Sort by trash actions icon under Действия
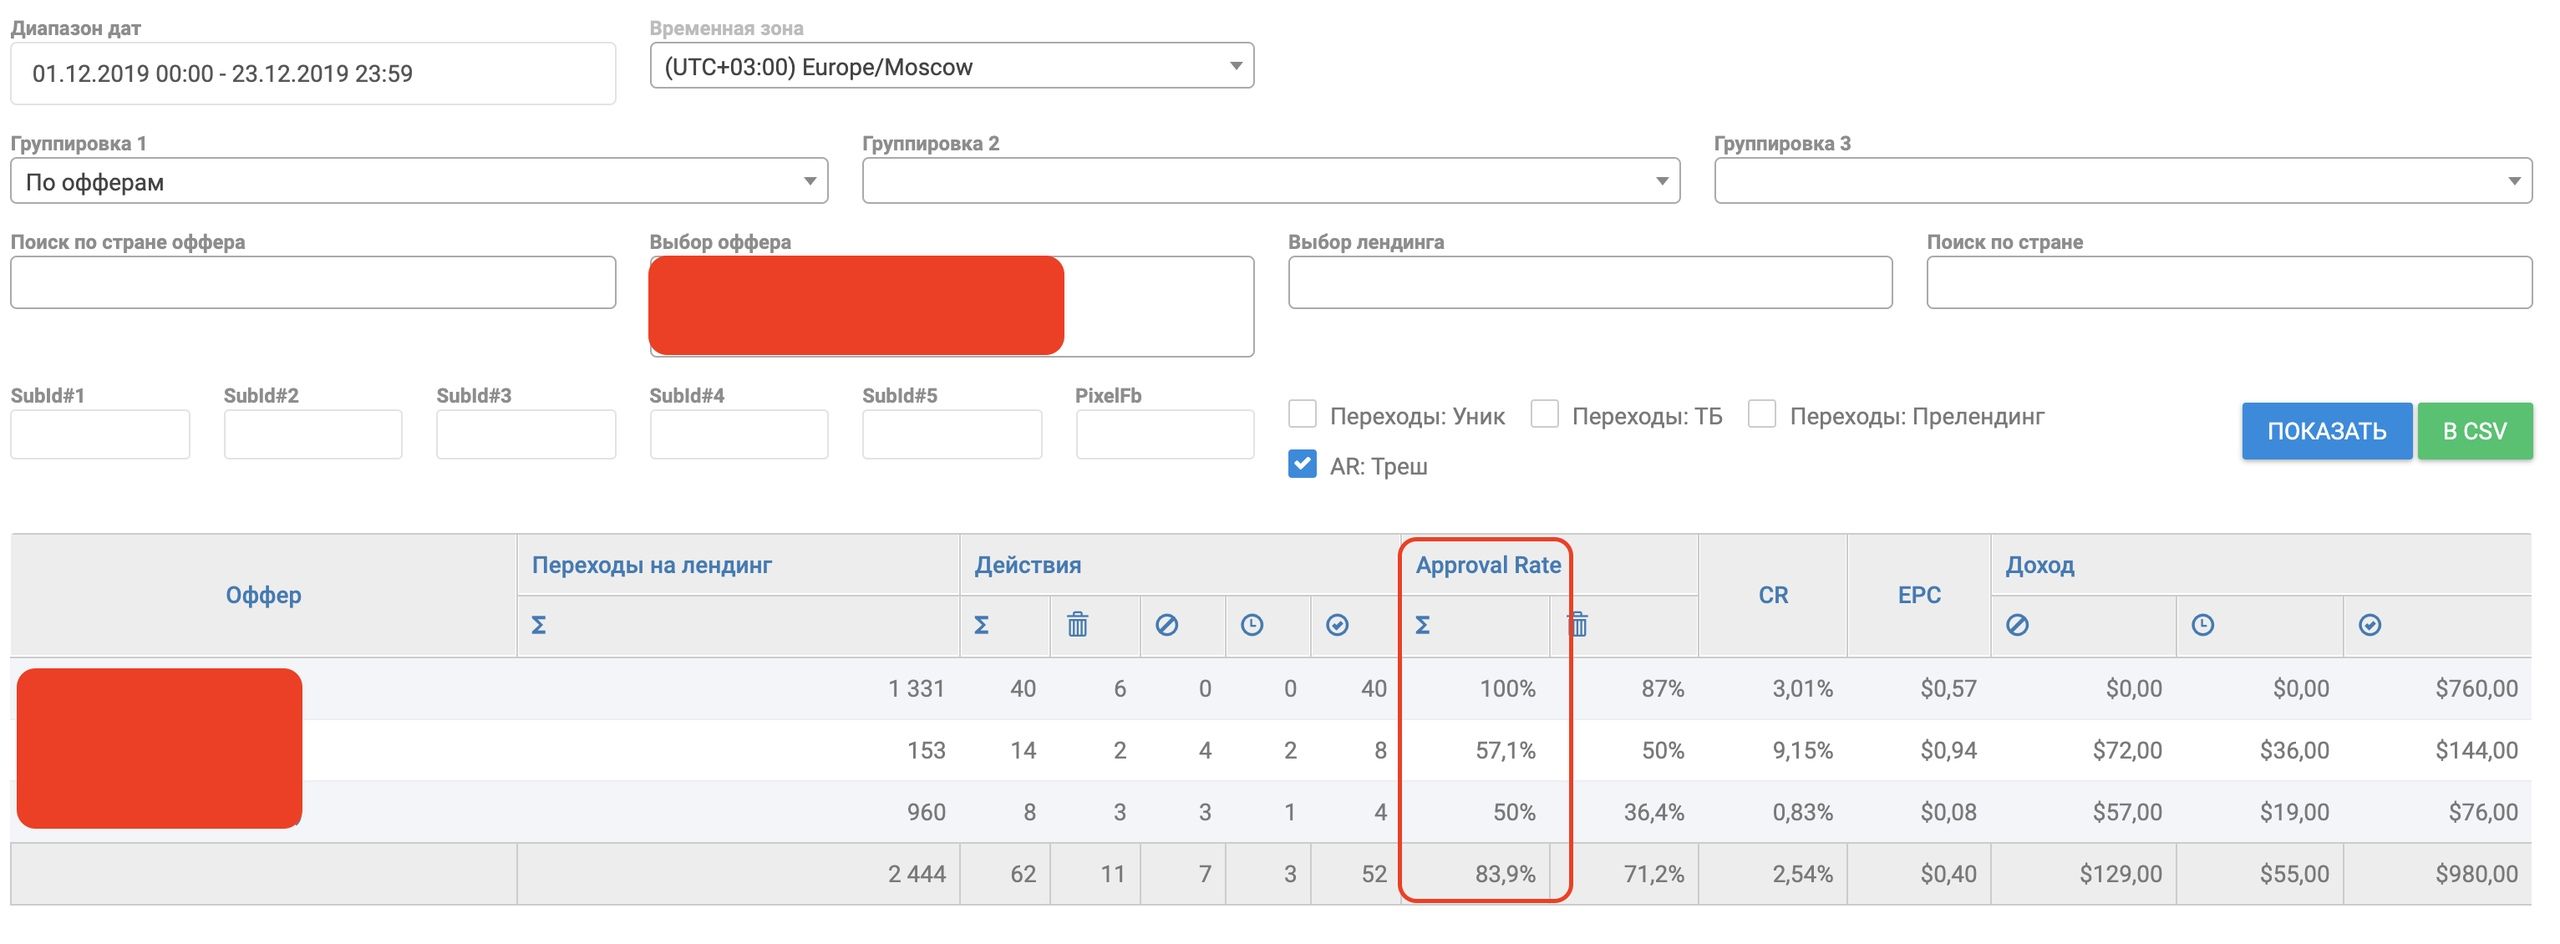This screenshot has width=2560, height=944. (1077, 625)
